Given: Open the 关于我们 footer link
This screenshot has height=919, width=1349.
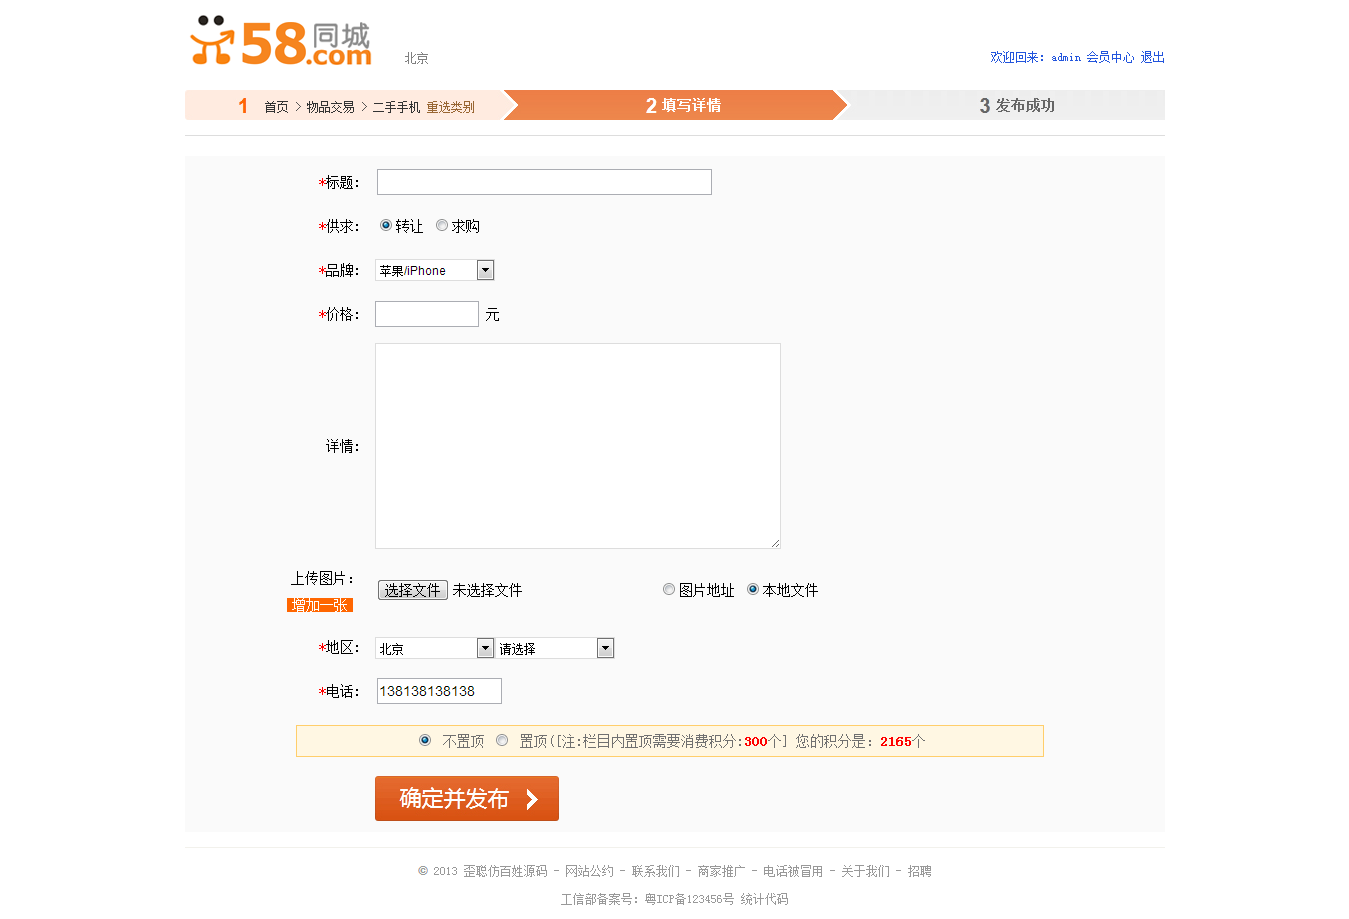Looking at the screenshot, I should pos(865,871).
